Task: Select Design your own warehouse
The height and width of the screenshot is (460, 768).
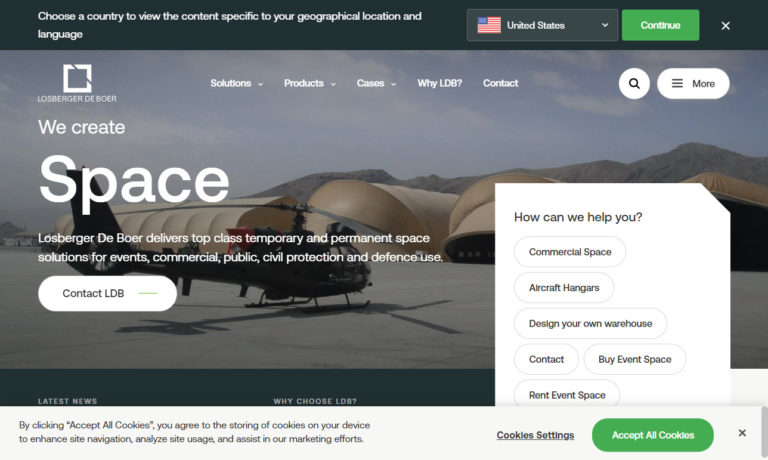Action: click(590, 324)
